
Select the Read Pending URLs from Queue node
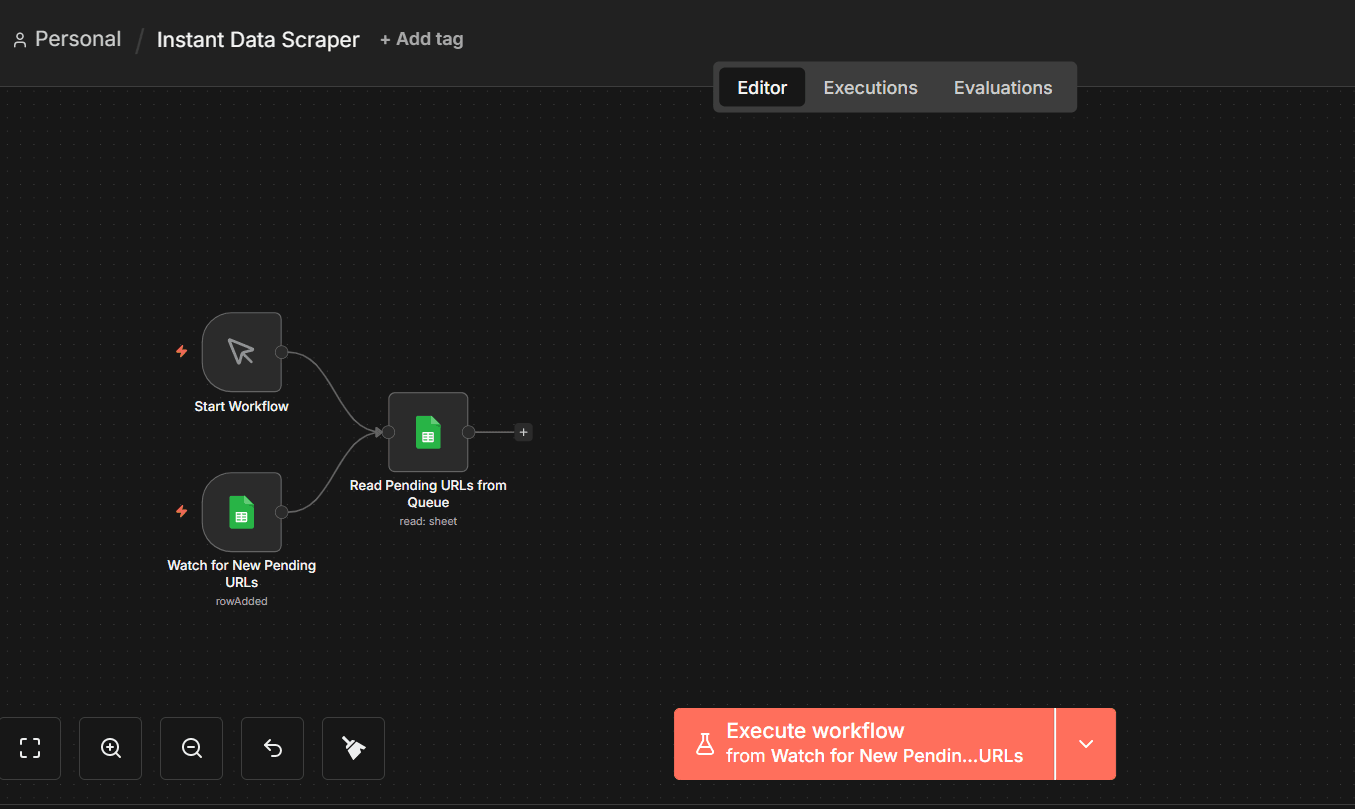tap(428, 432)
